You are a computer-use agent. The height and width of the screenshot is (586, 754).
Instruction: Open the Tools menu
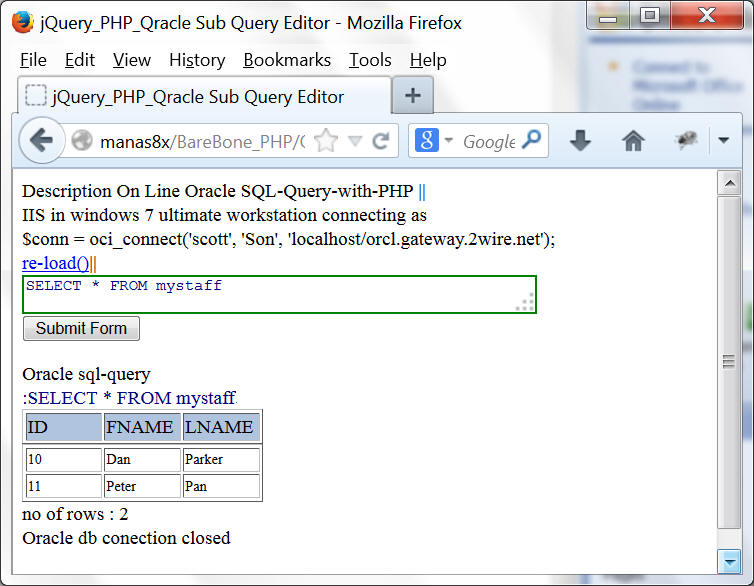[370, 60]
